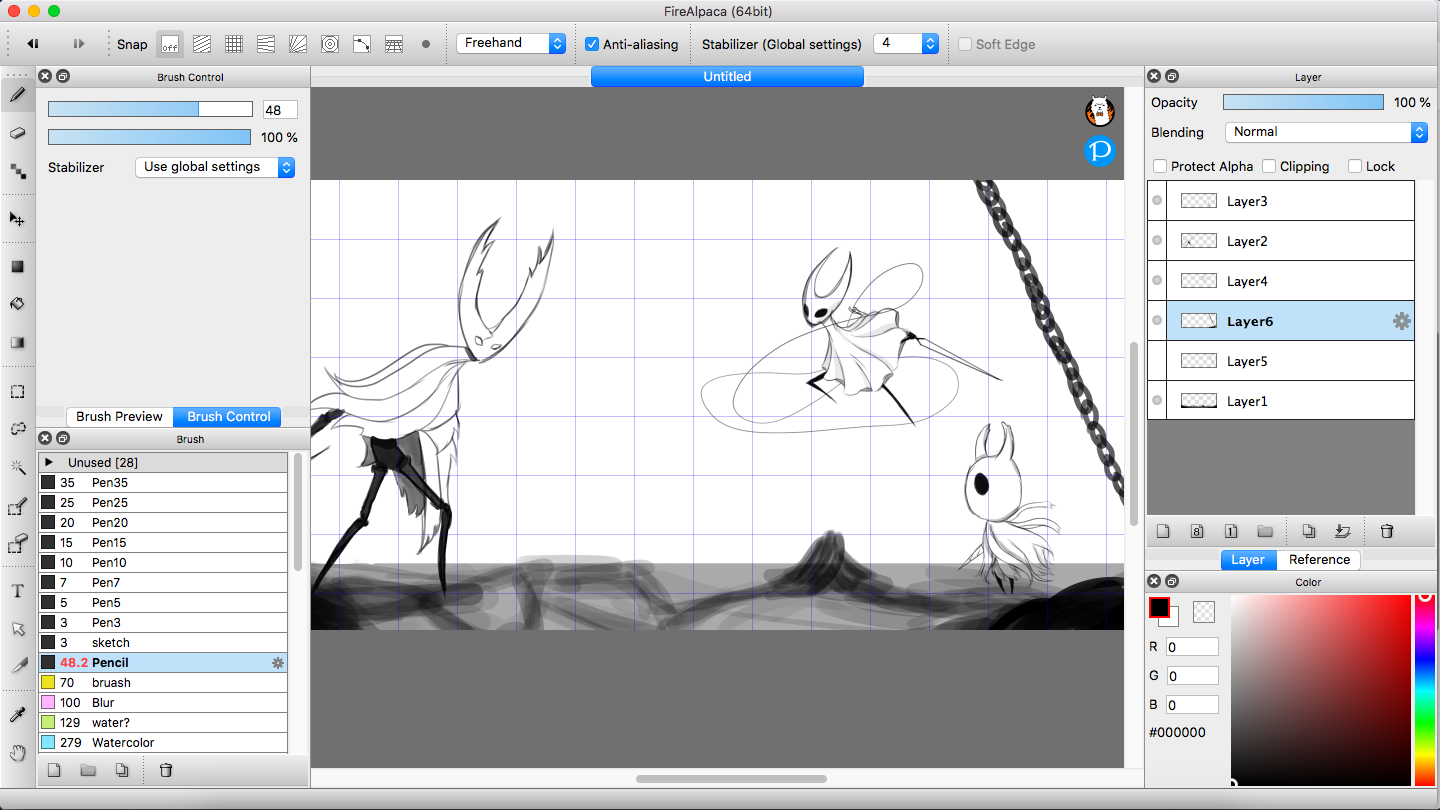Select the Untitled canvas tab
This screenshot has width=1440, height=810.
[727, 76]
